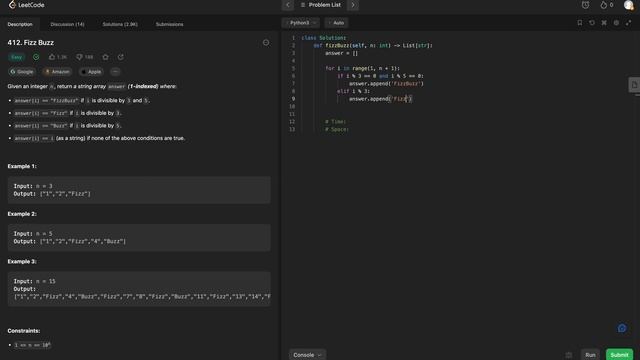Viewport: 640px width, 360px height.
Task: Select the Google company tag
Action: pos(22,72)
